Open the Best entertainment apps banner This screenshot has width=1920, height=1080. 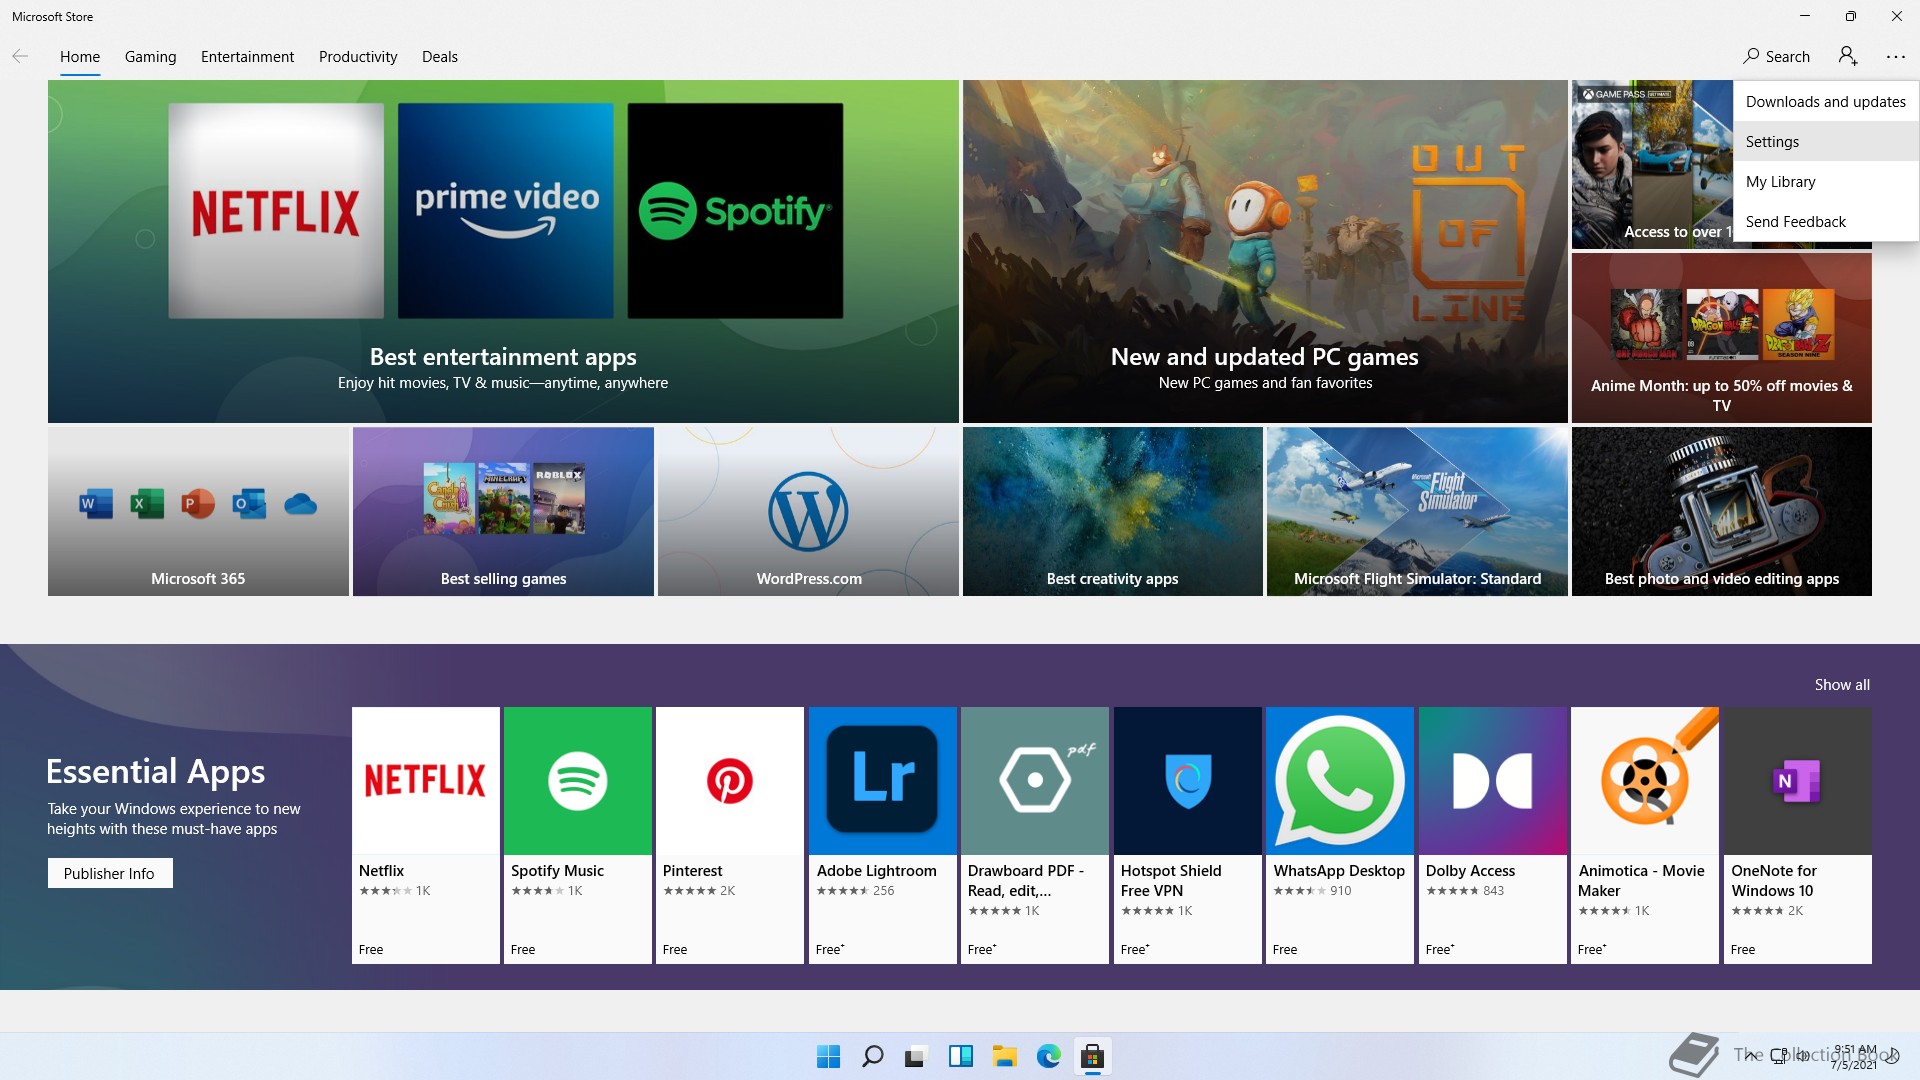point(503,251)
